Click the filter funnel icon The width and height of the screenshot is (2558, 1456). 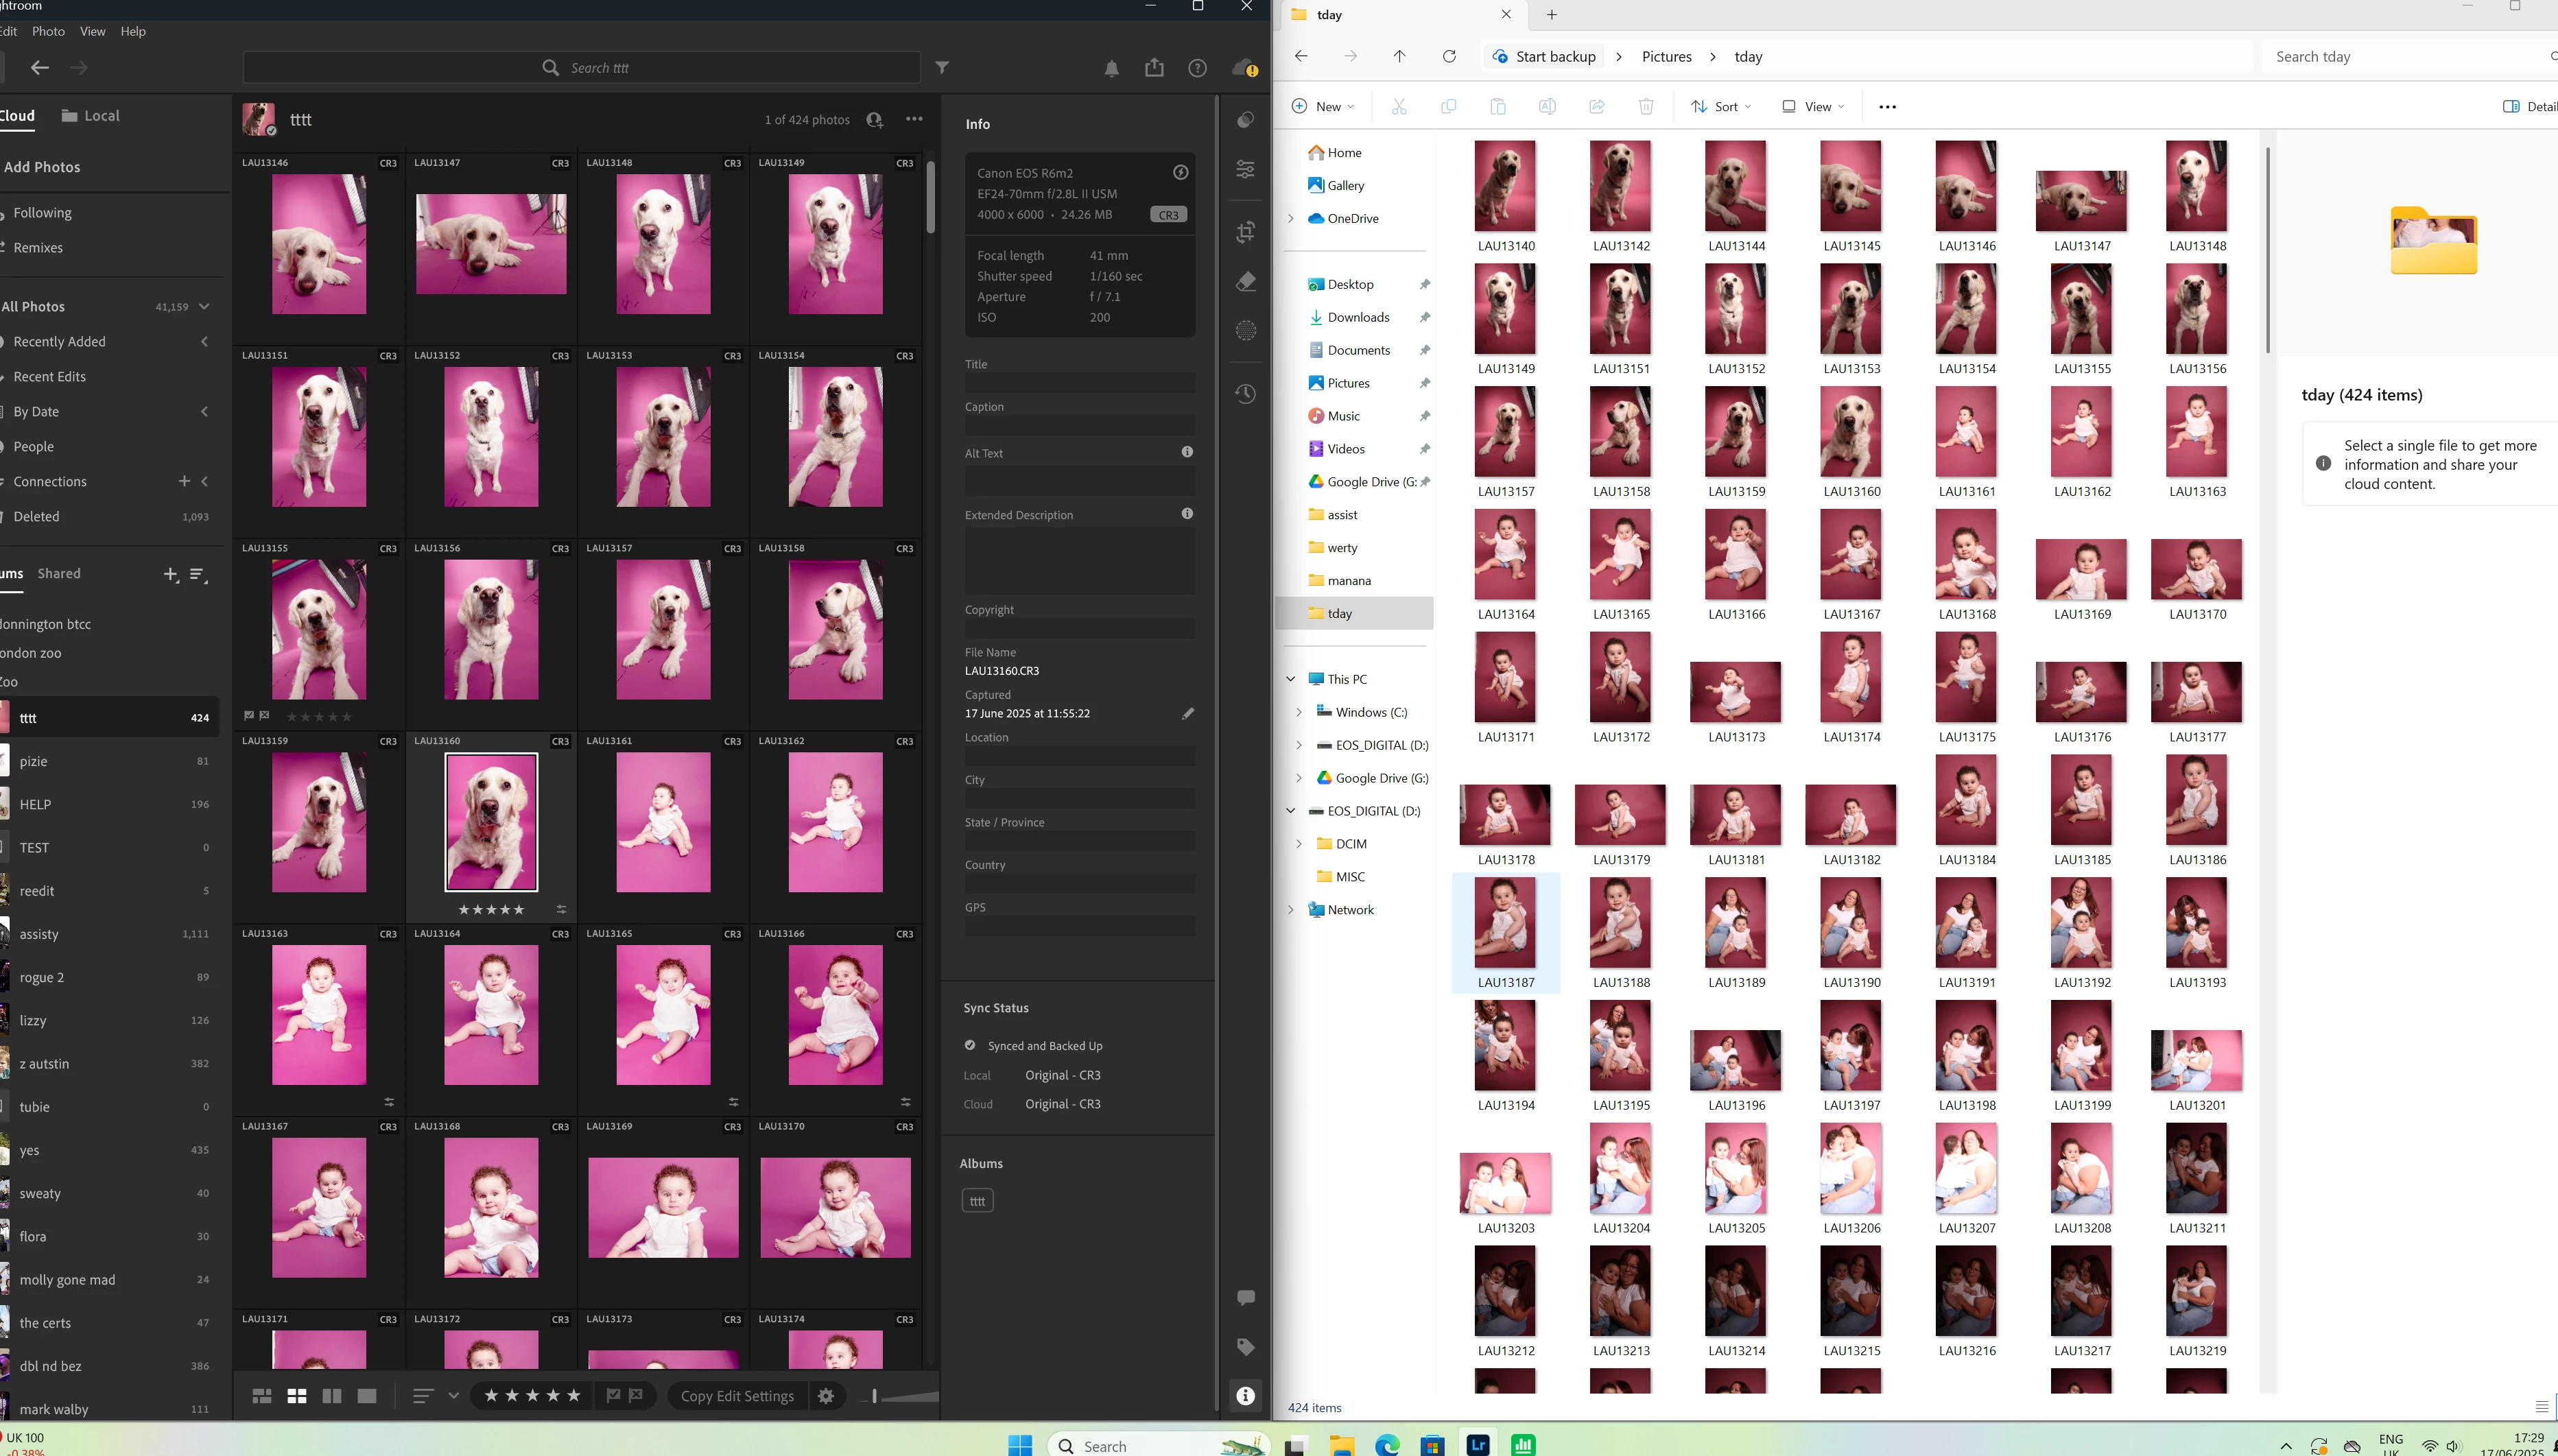click(x=942, y=68)
